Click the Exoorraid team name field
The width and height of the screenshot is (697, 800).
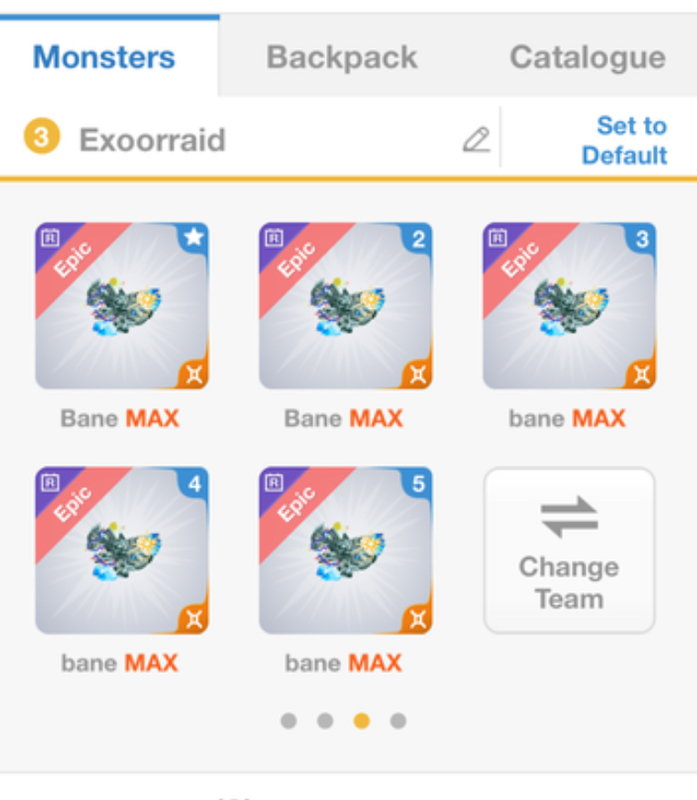coord(152,139)
